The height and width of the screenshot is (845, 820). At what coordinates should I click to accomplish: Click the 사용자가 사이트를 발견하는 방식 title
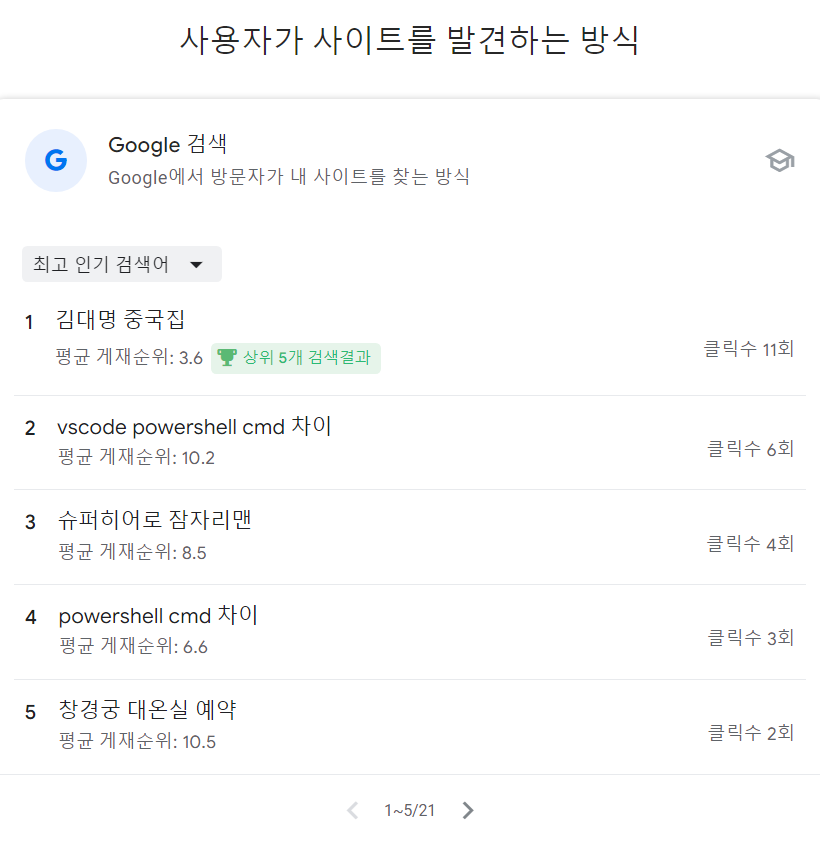click(409, 40)
